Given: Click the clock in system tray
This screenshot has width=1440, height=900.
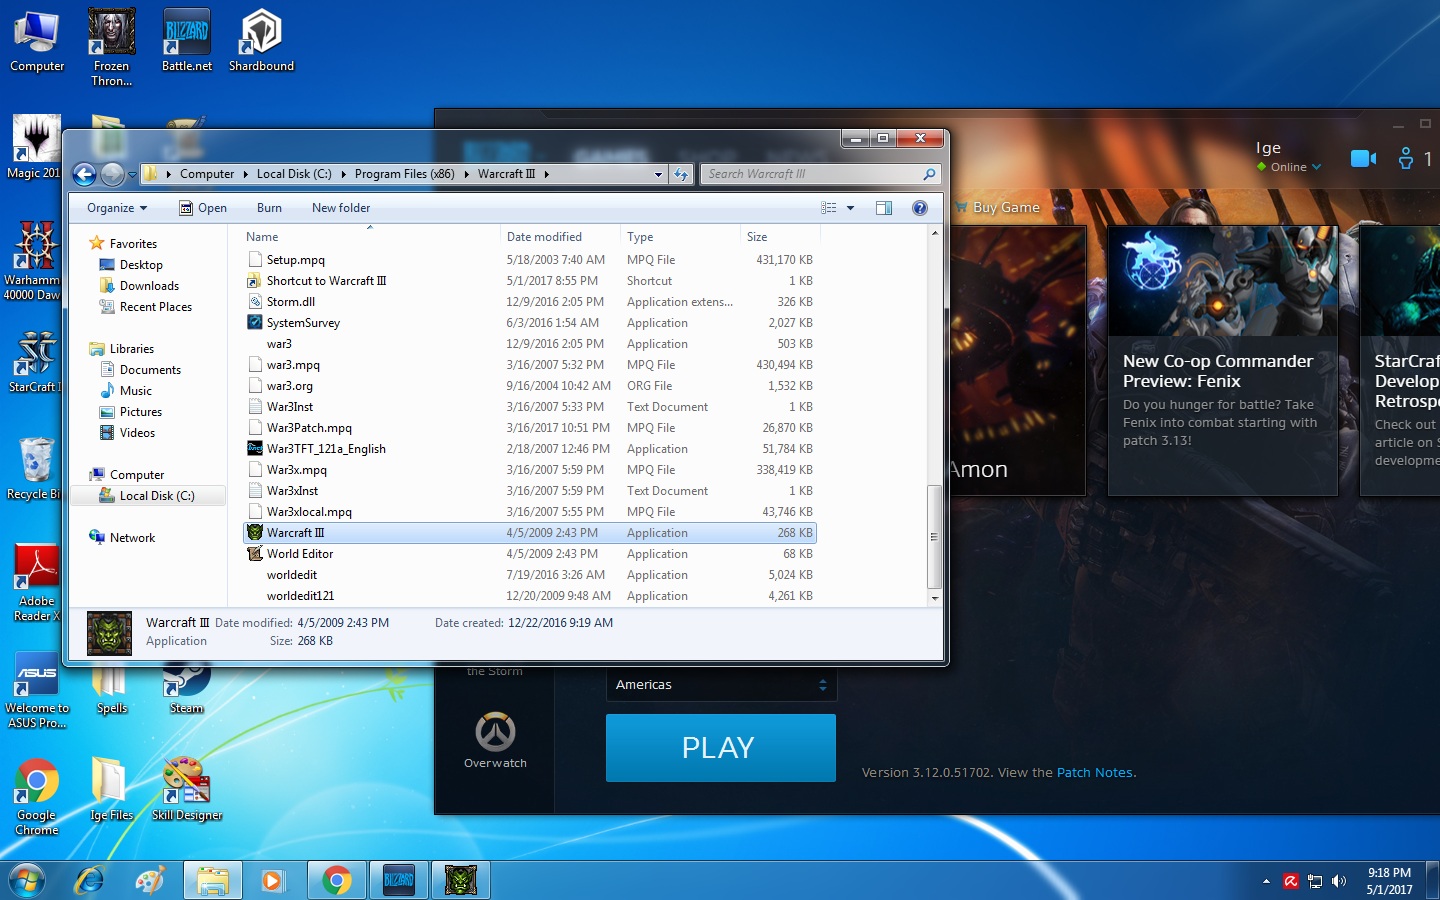Looking at the screenshot, I should point(1389,881).
